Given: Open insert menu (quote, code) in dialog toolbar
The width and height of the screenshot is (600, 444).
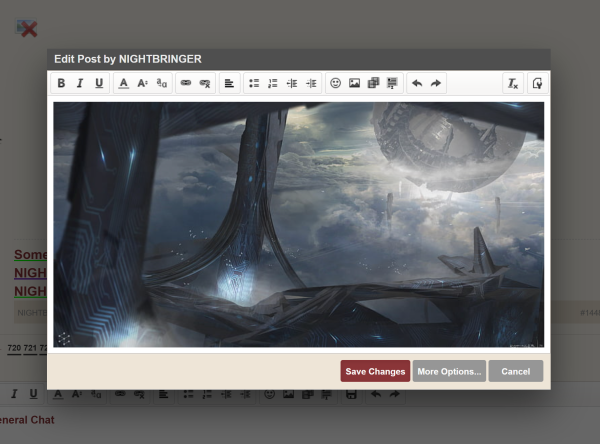Looking at the screenshot, I should click(392, 83).
